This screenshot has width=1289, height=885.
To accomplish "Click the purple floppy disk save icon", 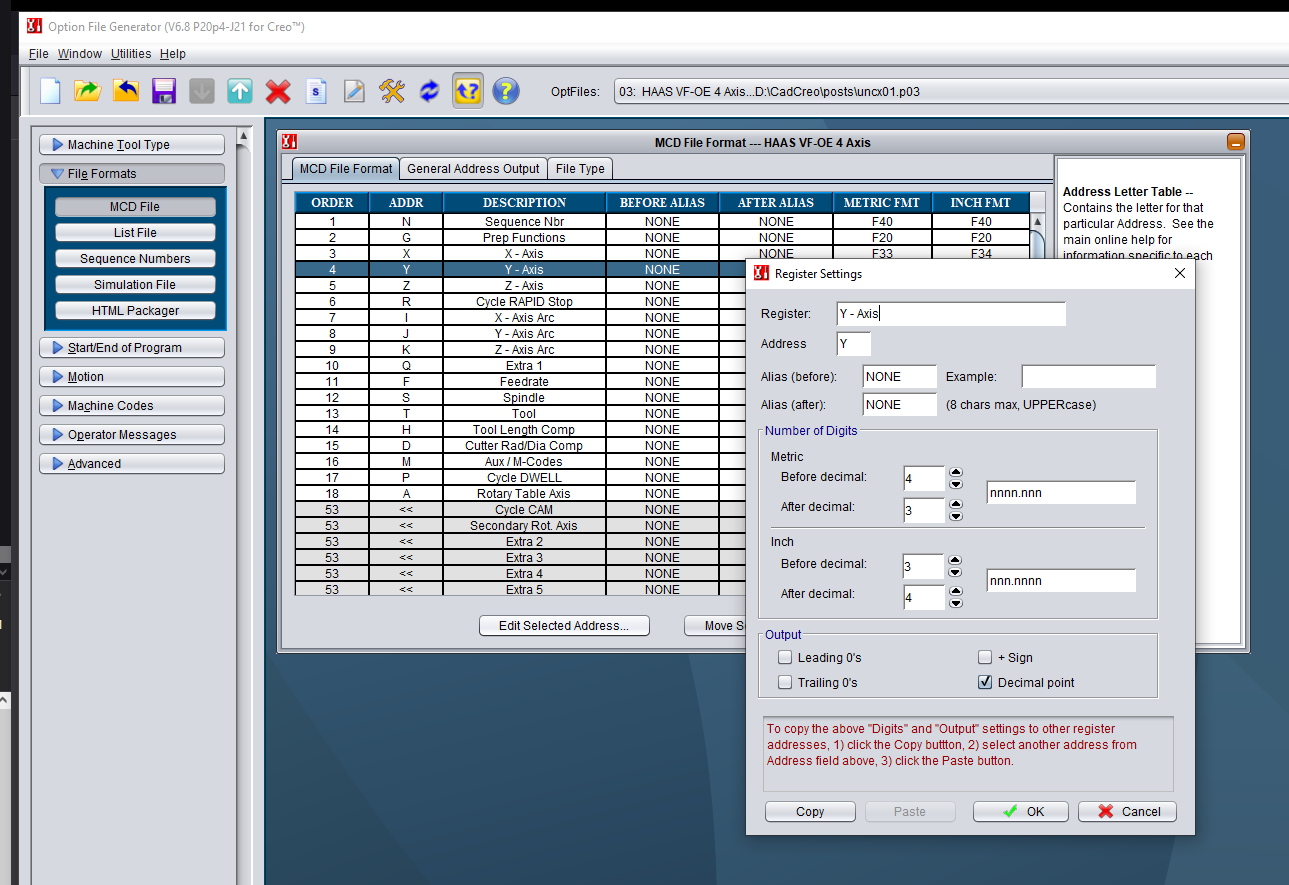I will (x=164, y=91).
